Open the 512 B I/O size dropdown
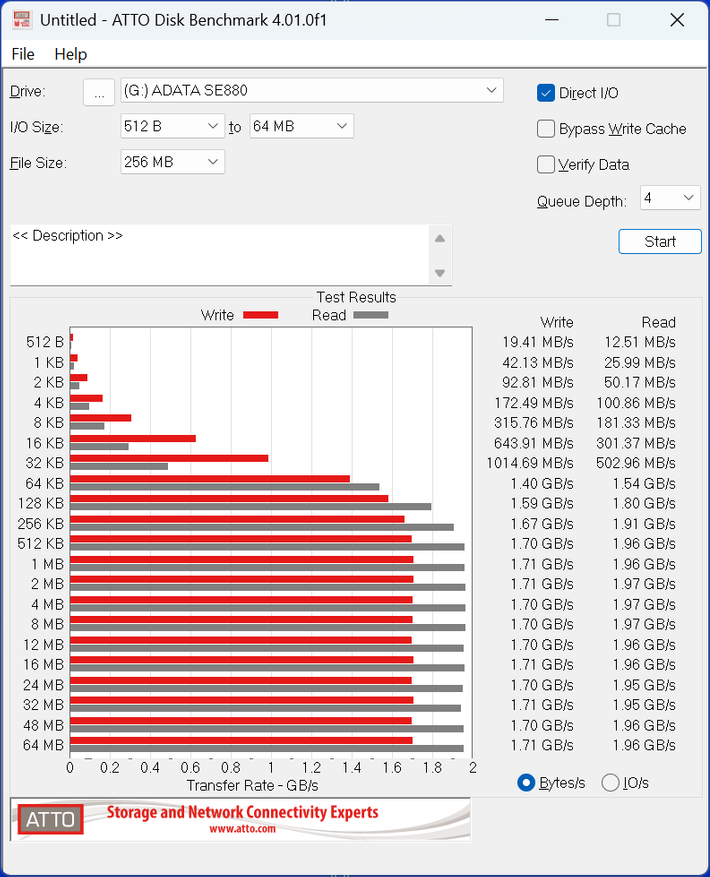710x877 pixels. [172, 126]
